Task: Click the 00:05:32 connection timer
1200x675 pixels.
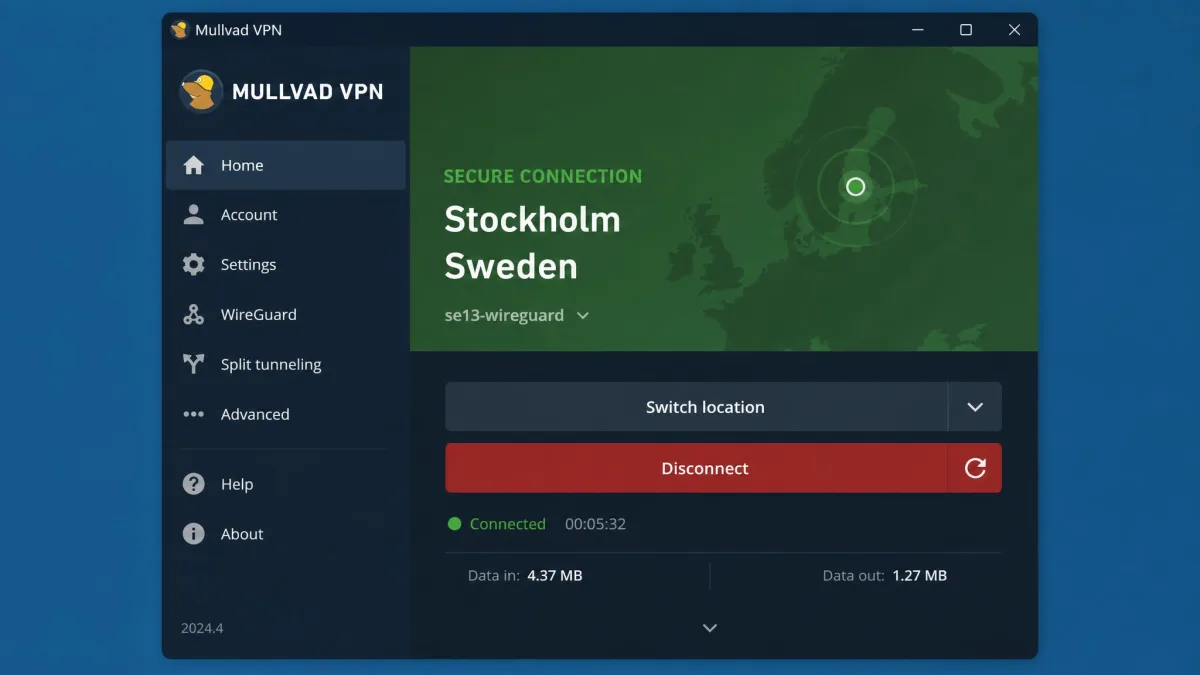Action: pos(595,524)
